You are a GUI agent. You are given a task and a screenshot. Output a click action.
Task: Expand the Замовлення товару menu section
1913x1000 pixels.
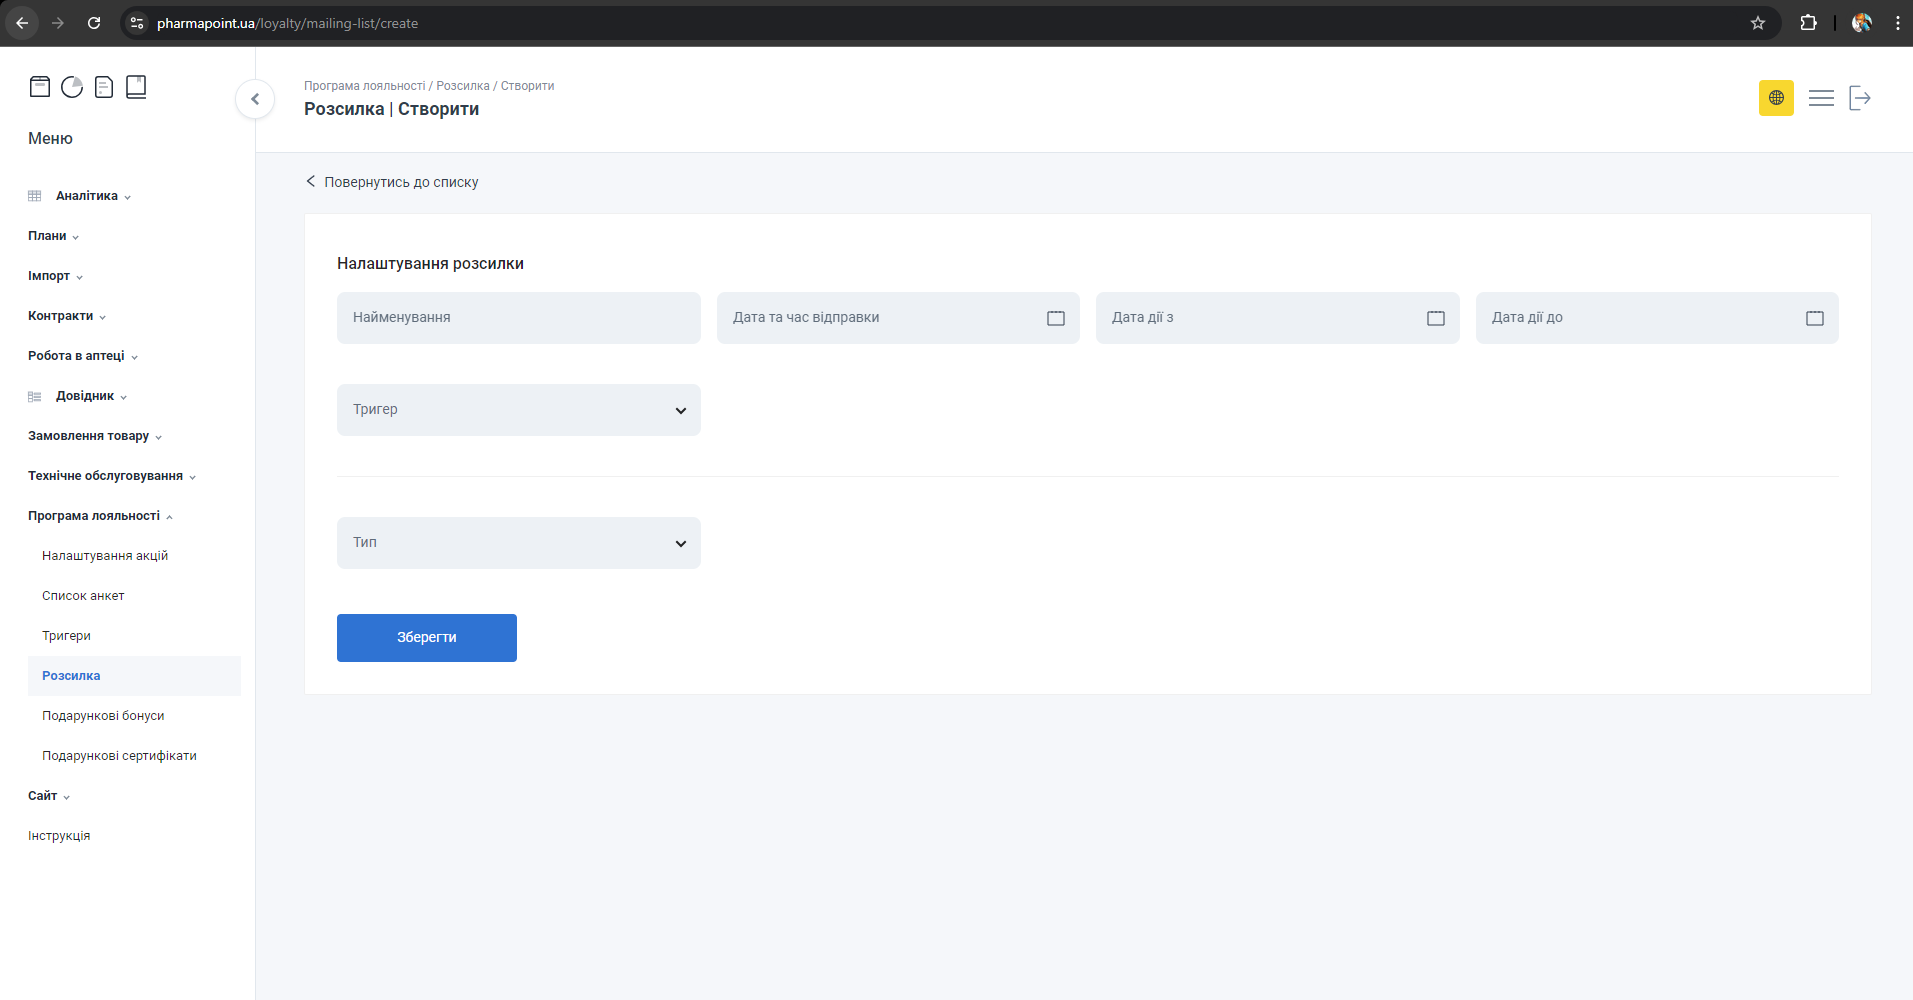tap(89, 436)
